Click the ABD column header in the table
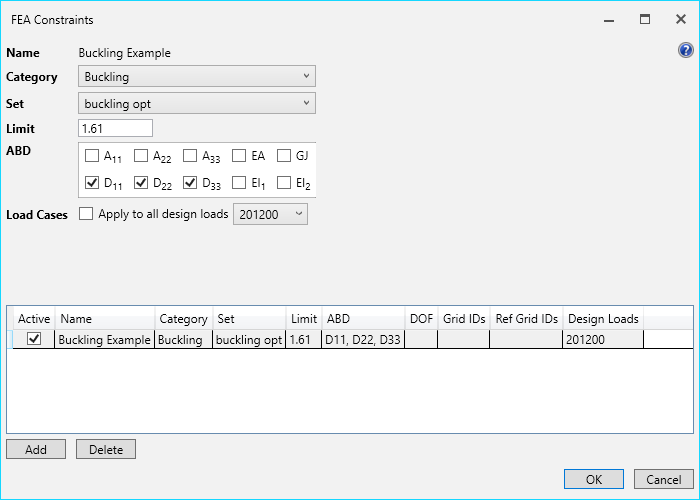 [x=363, y=319]
